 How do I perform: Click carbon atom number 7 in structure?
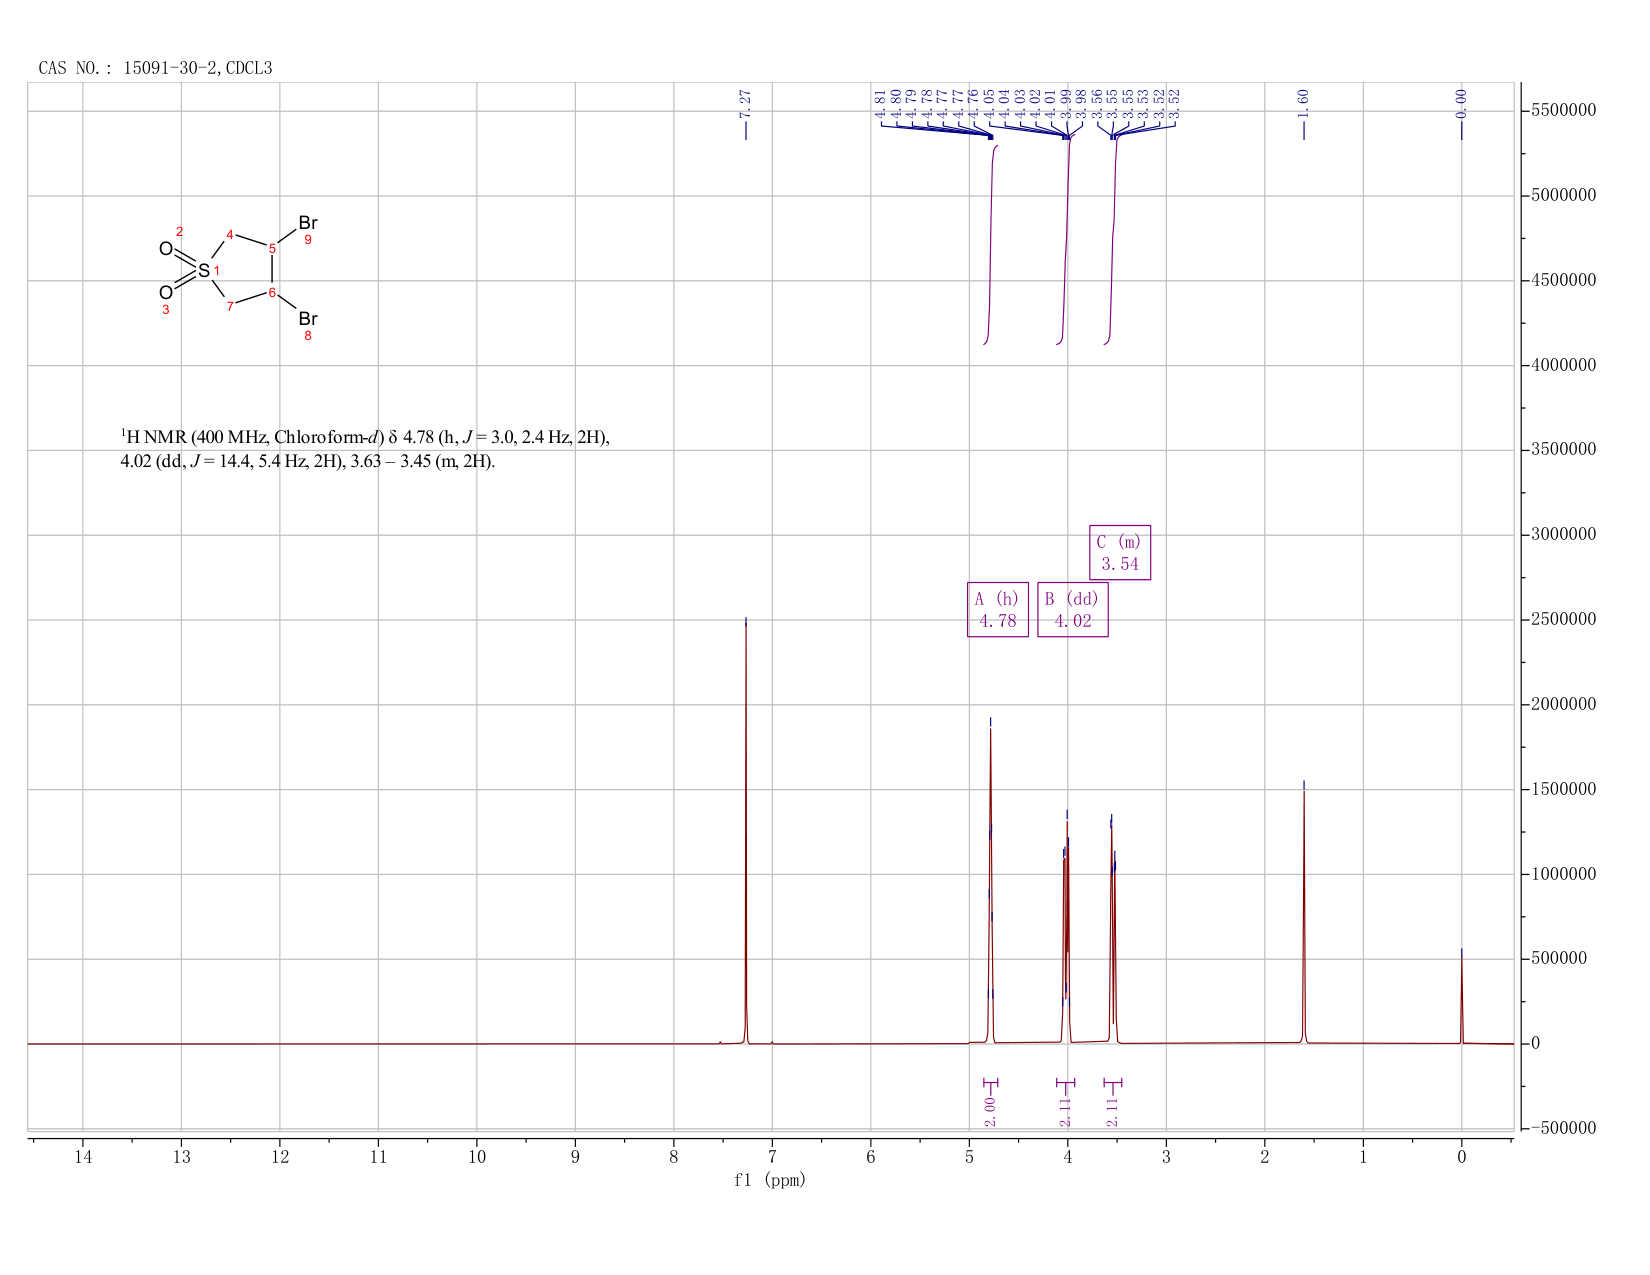[230, 307]
